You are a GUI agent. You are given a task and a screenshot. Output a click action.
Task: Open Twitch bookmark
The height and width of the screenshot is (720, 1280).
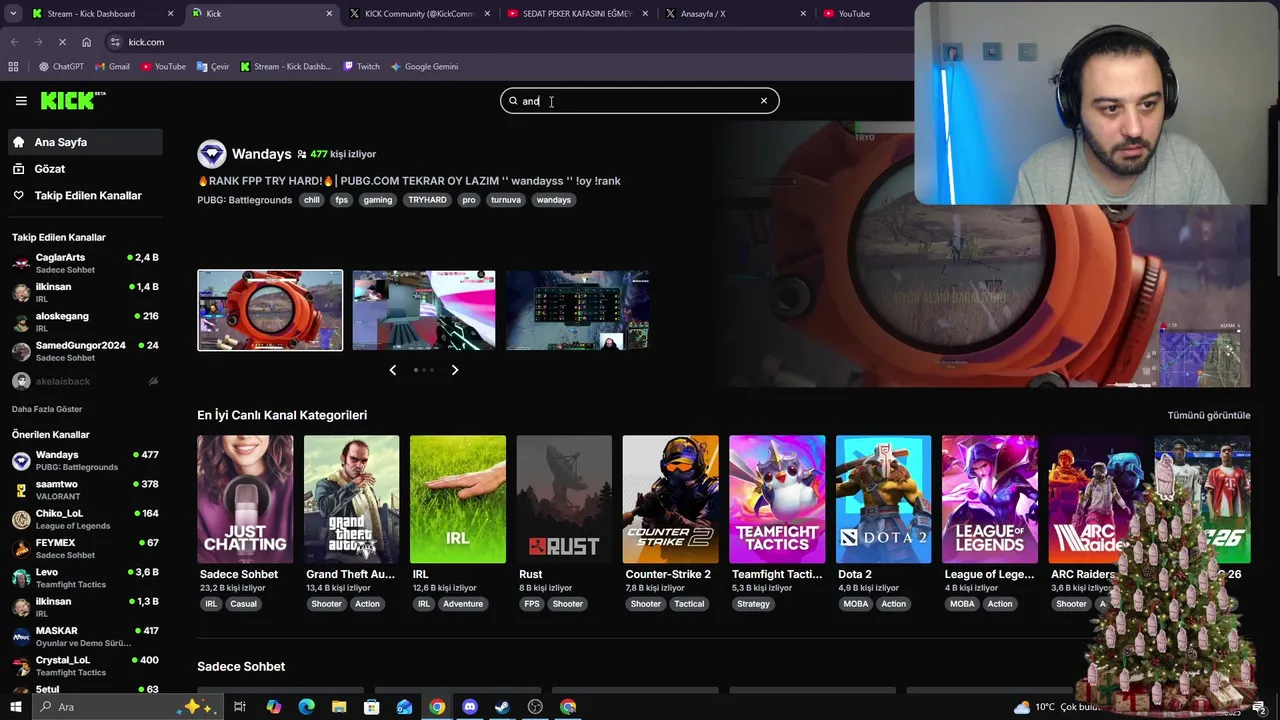tap(361, 67)
